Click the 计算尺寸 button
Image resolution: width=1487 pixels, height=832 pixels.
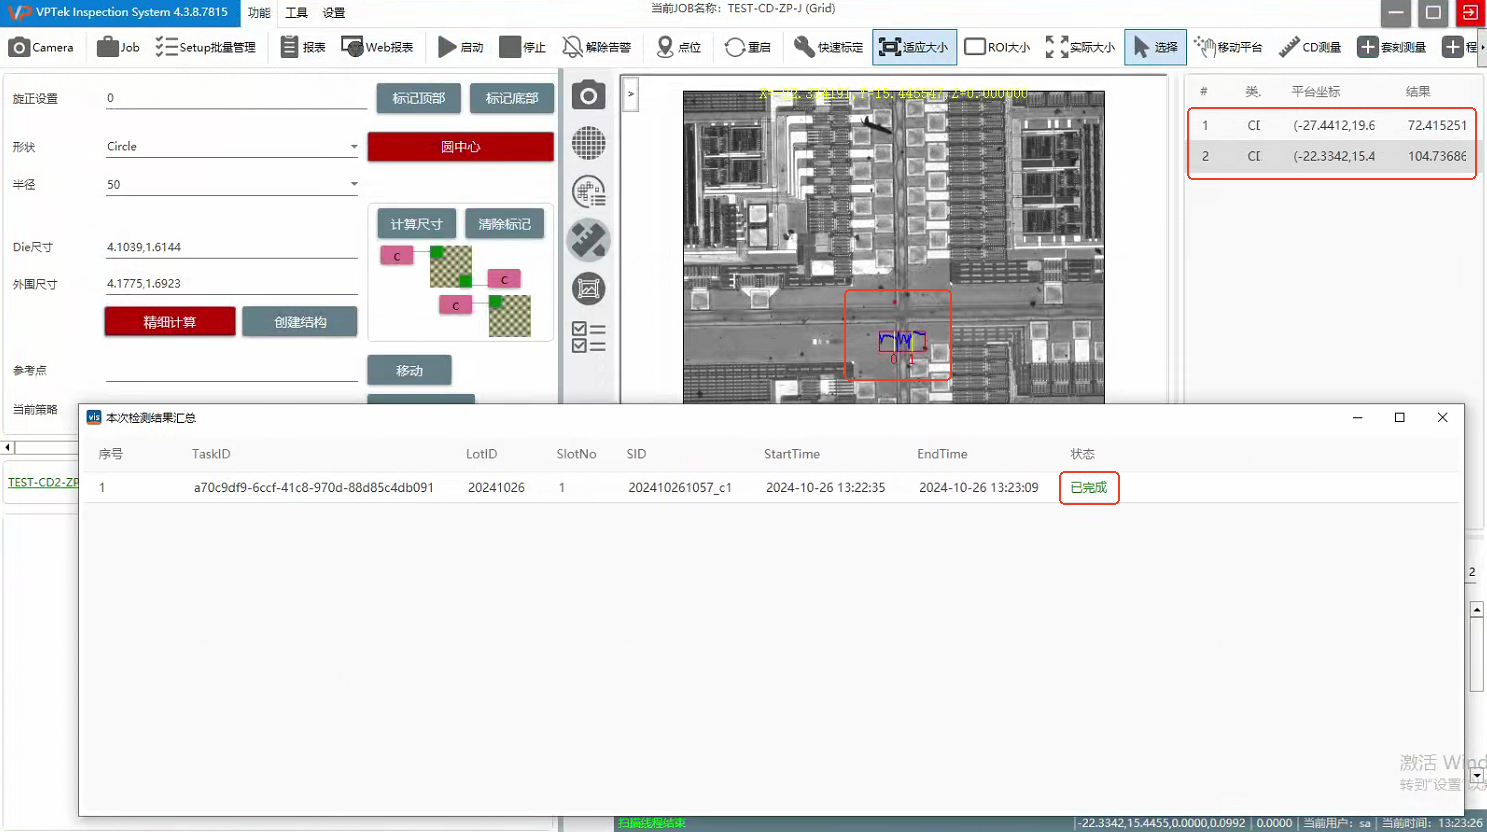(416, 224)
